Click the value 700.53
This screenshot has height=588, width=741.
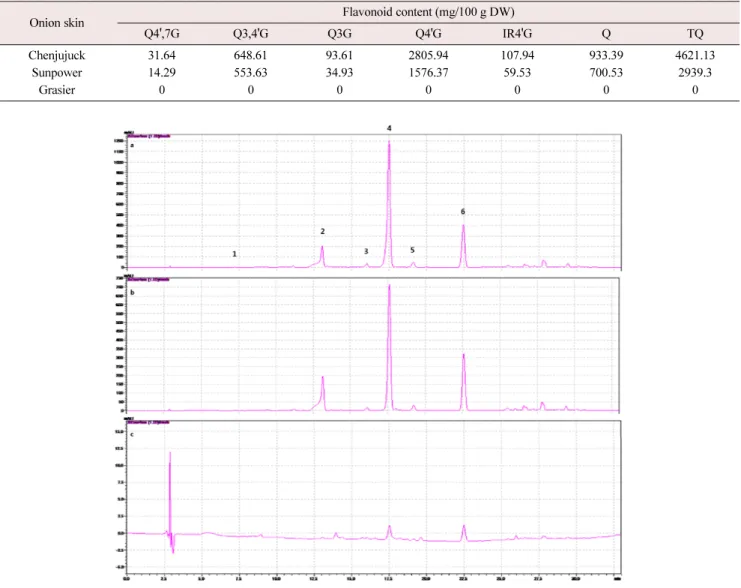coord(606,73)
